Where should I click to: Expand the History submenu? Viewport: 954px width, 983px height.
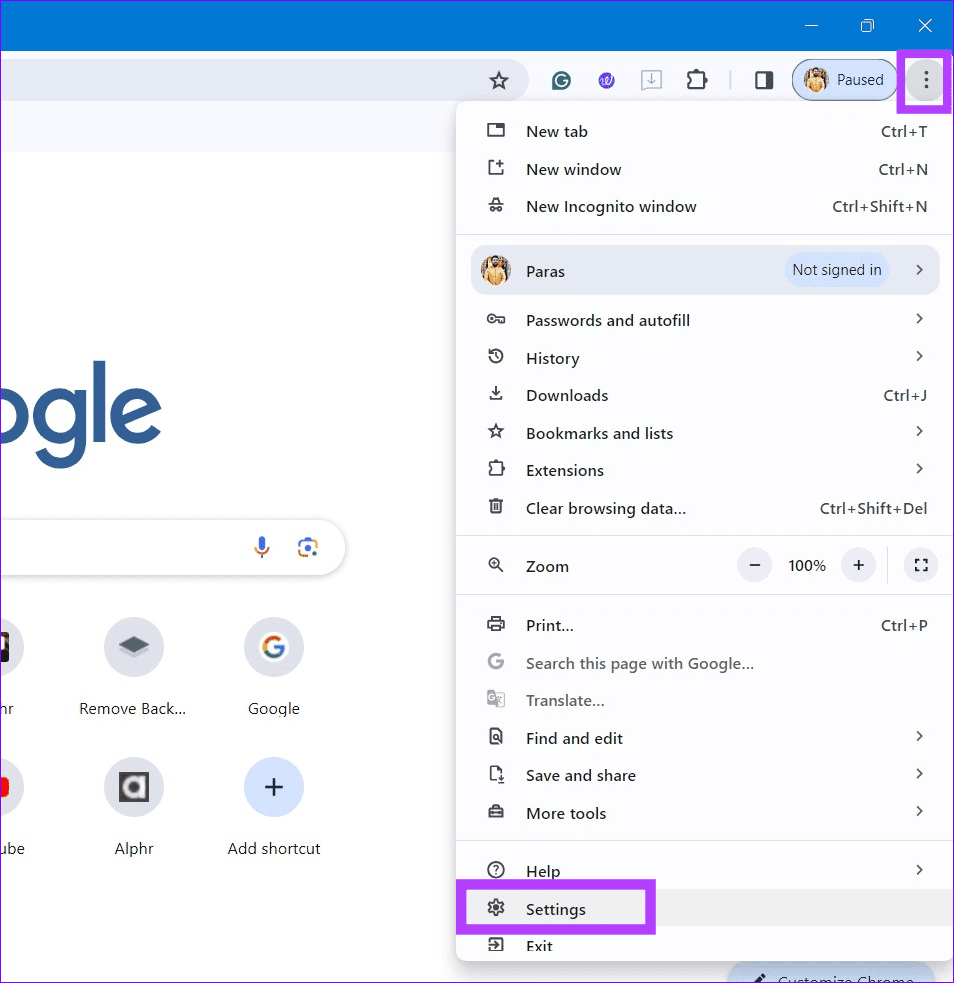click(x=706, y=358)
